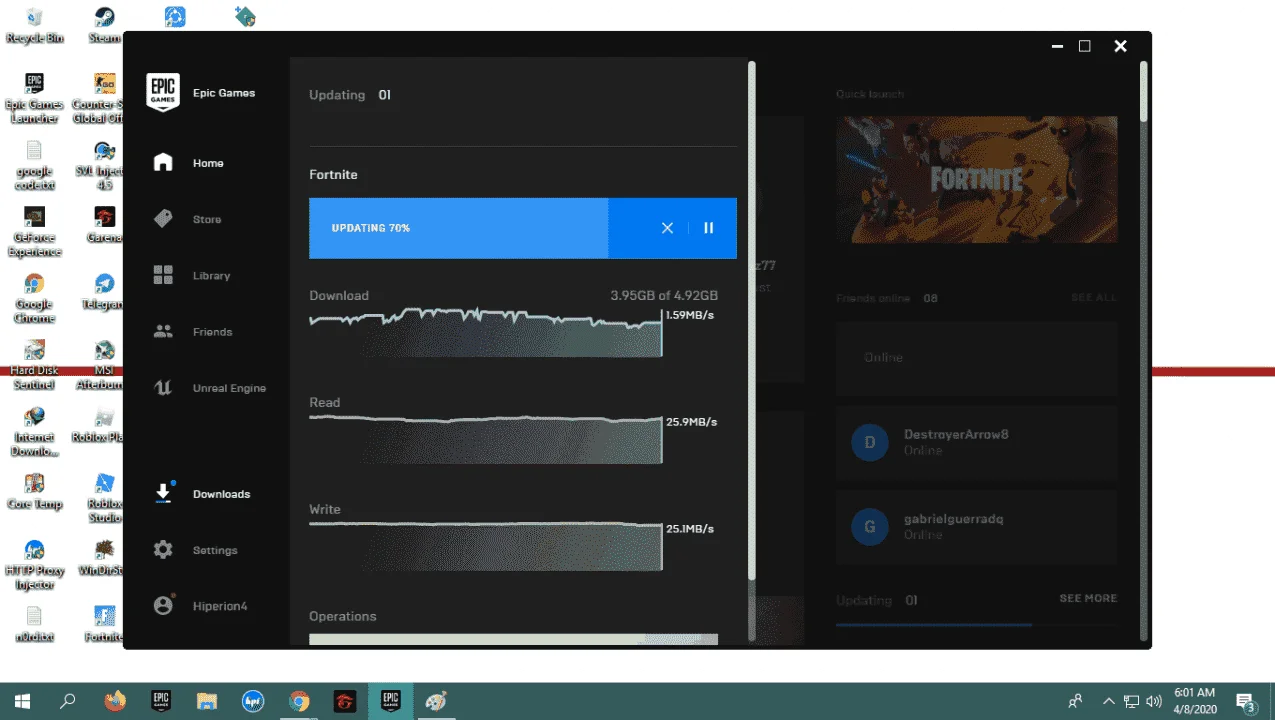Click the 25.9MB/s read speed value
This screenshot has width=1275, height=720.
tap(691, 422)
